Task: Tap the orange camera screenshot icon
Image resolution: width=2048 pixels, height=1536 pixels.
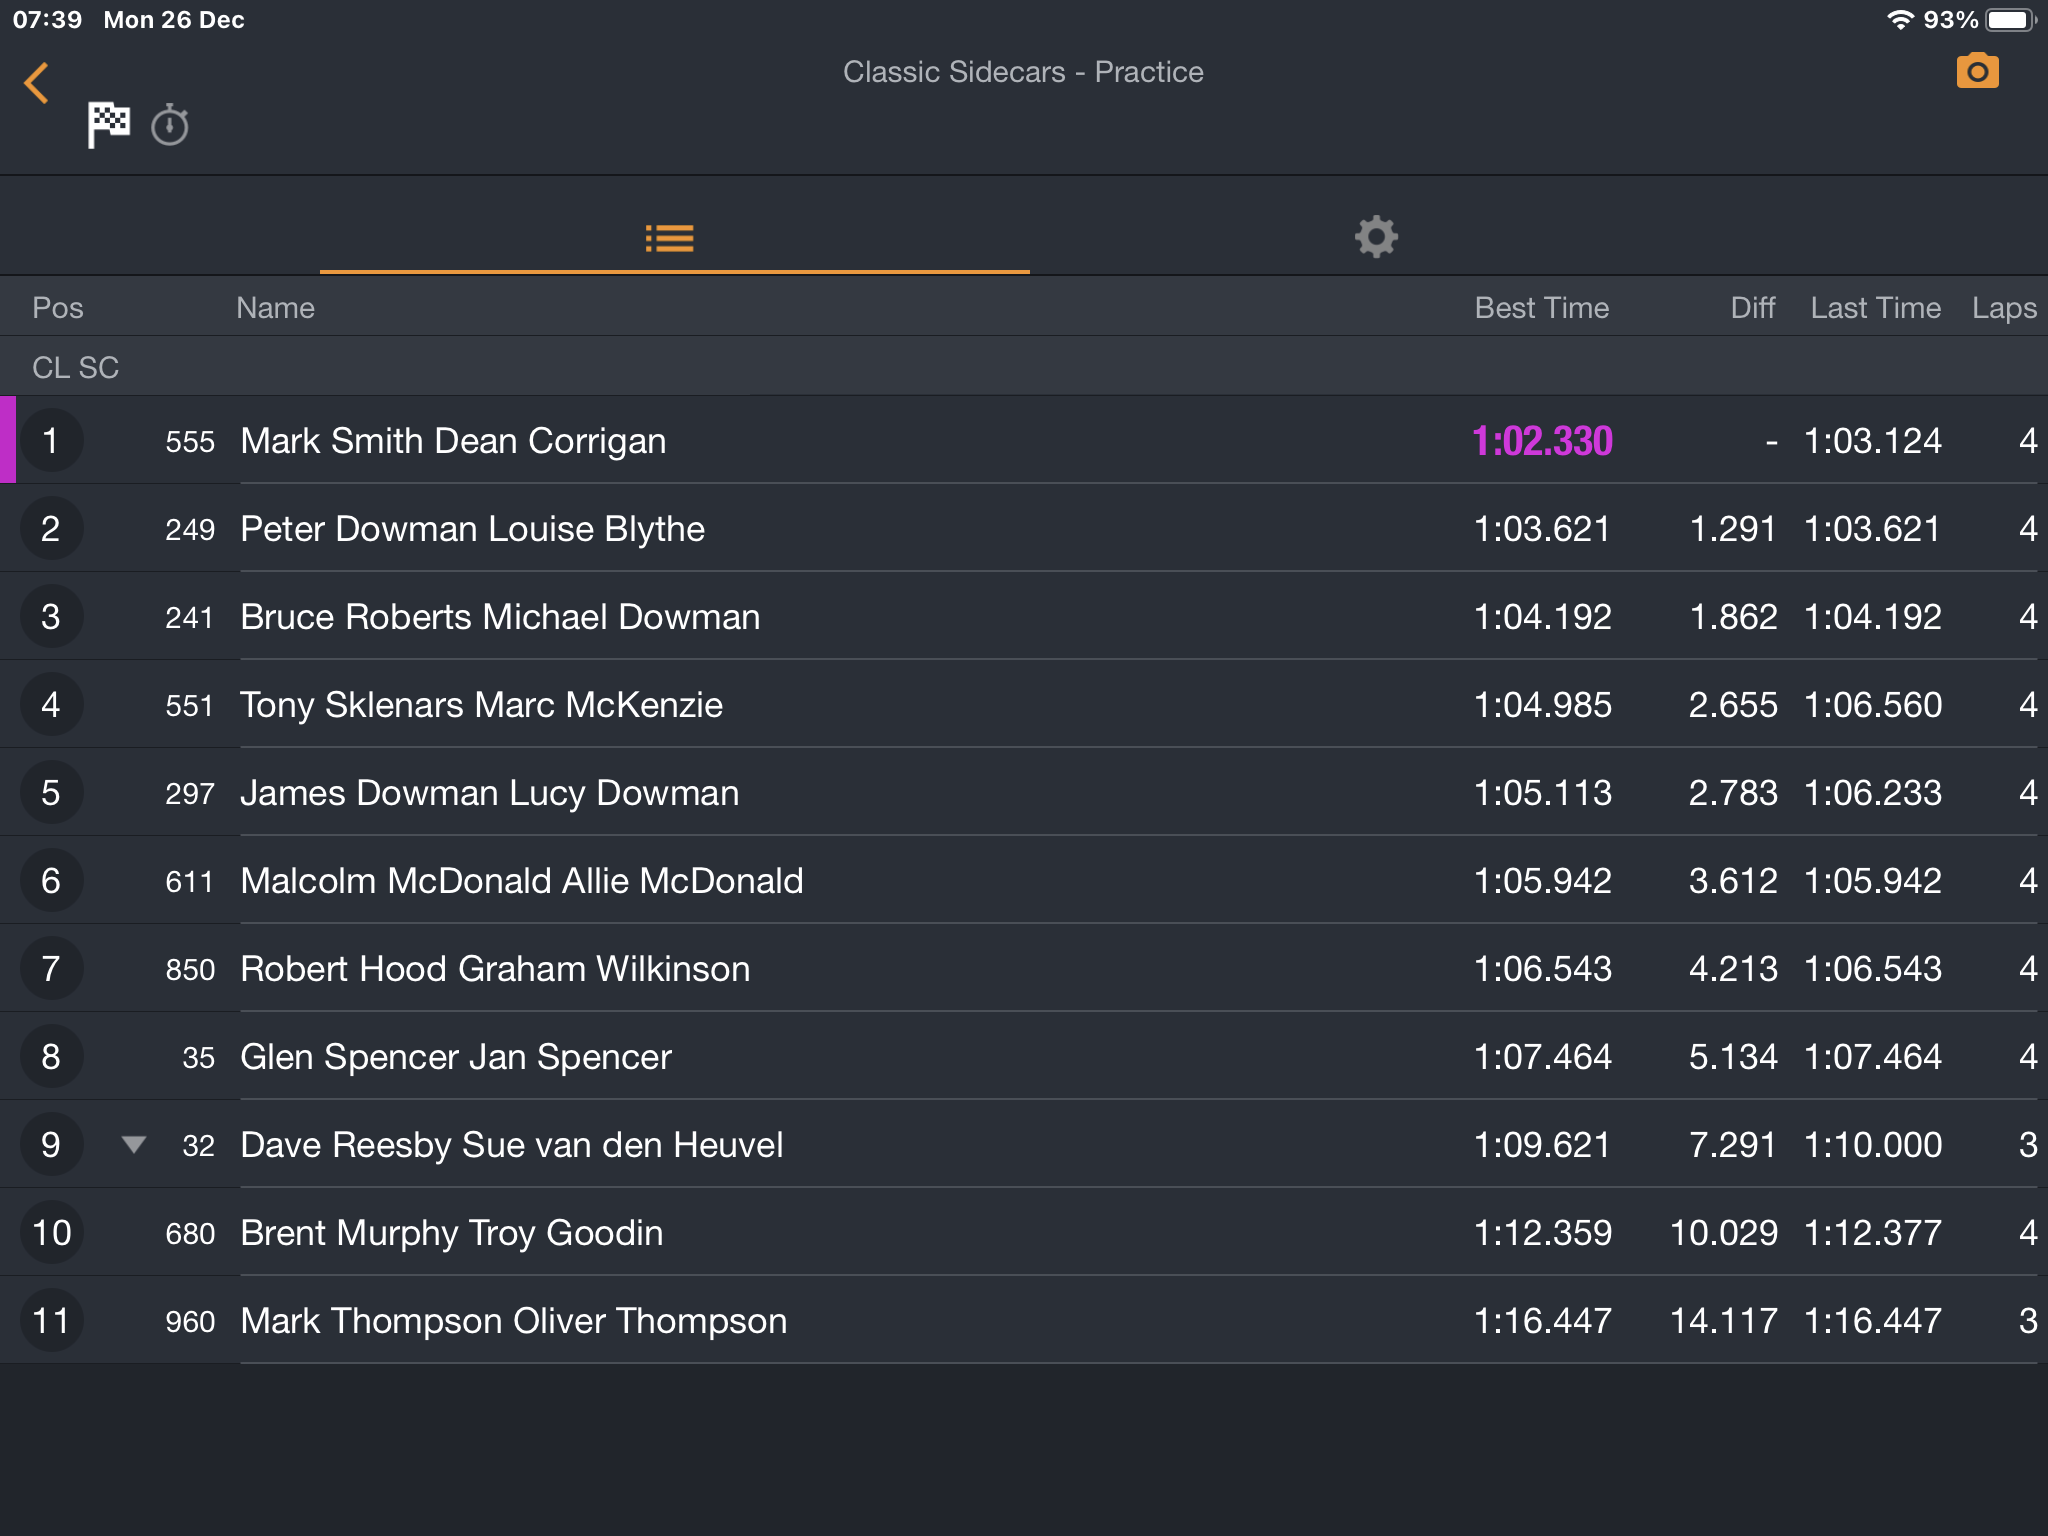Action: (1977, 71)
